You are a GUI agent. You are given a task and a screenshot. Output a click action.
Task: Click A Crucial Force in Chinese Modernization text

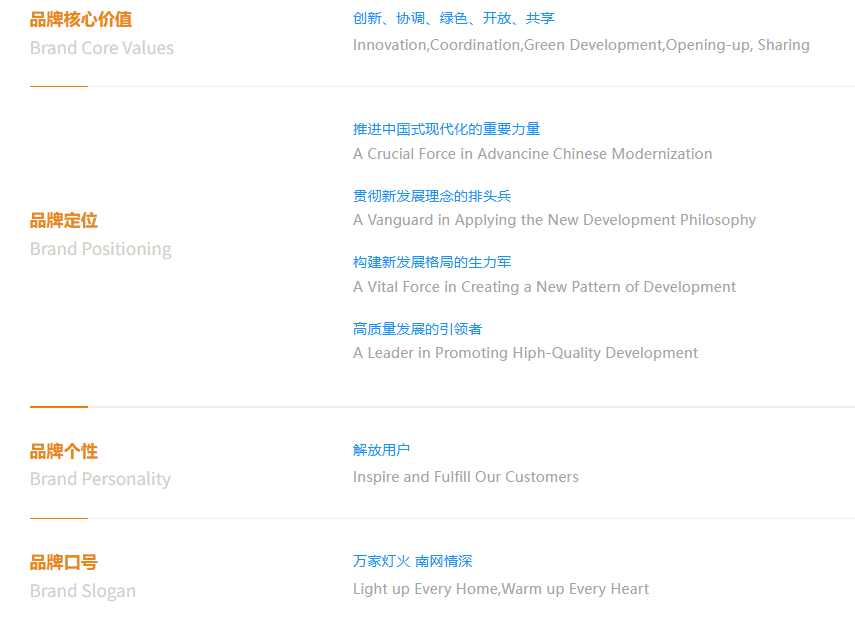532,154
